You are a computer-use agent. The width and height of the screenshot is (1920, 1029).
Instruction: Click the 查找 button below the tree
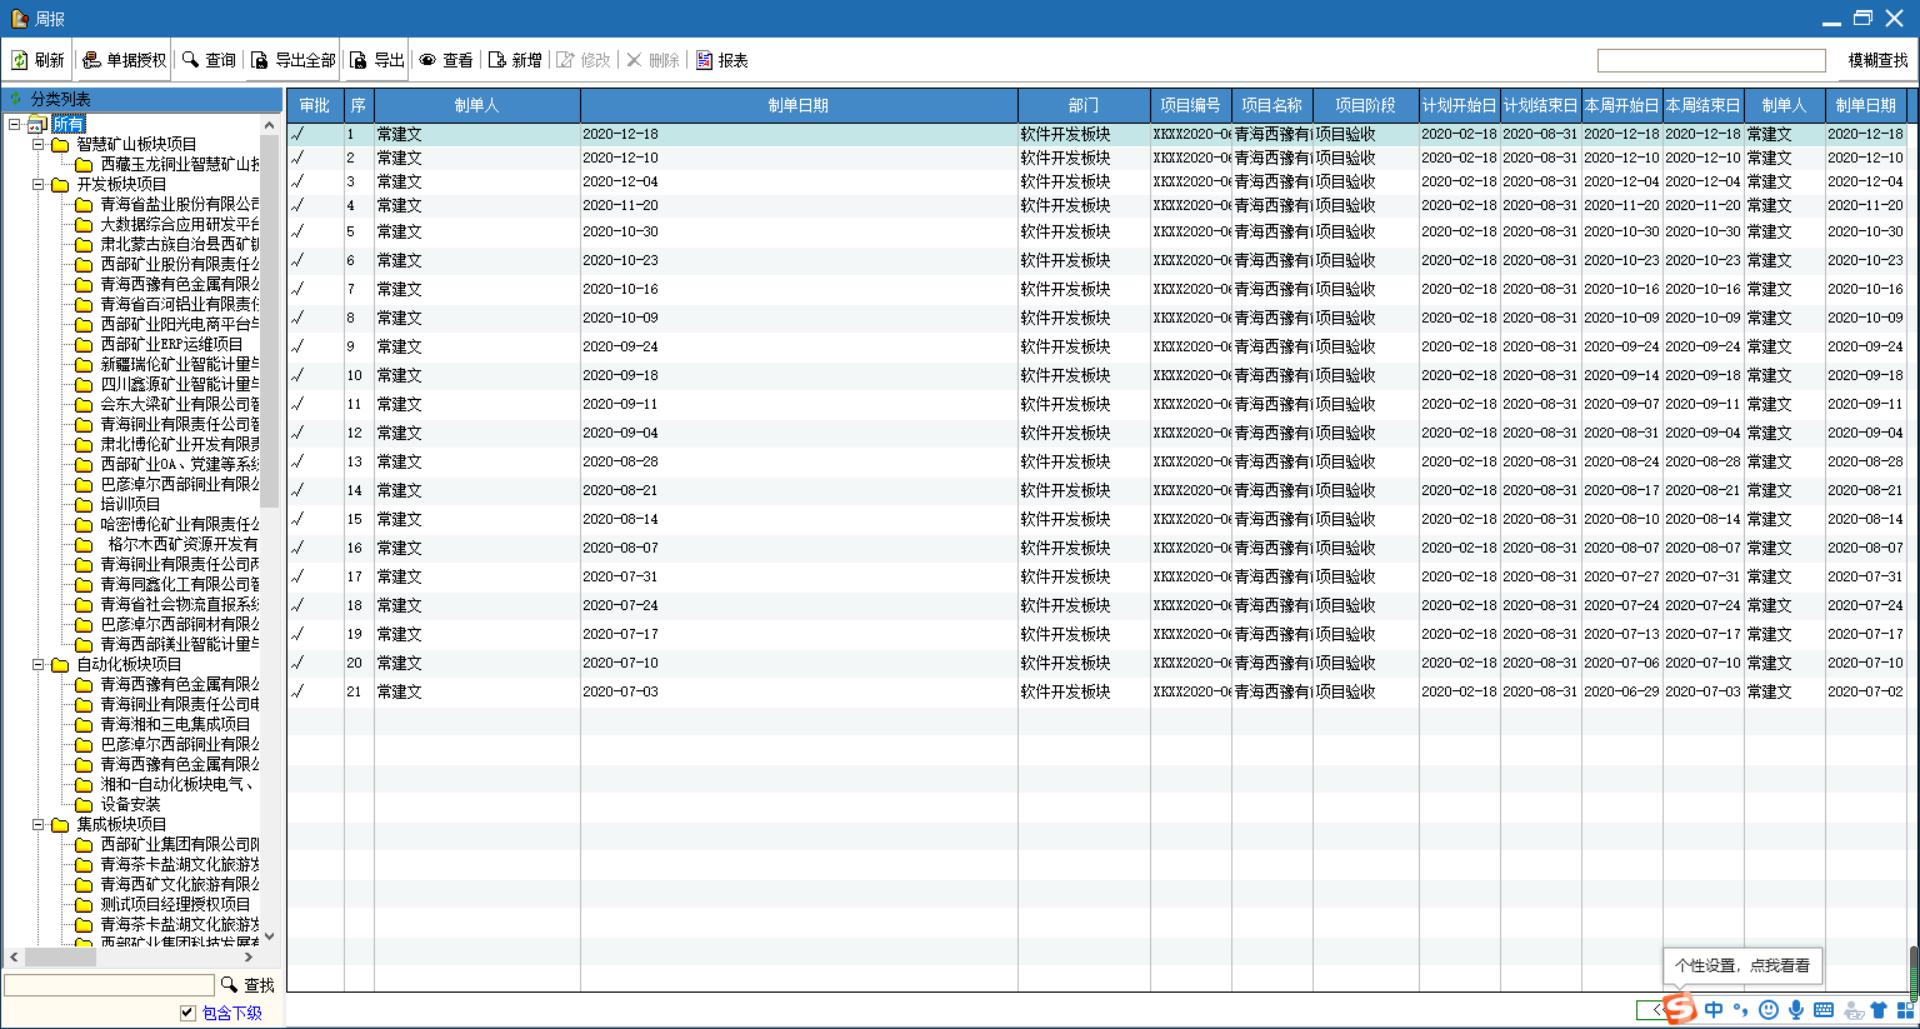point(248,985)
